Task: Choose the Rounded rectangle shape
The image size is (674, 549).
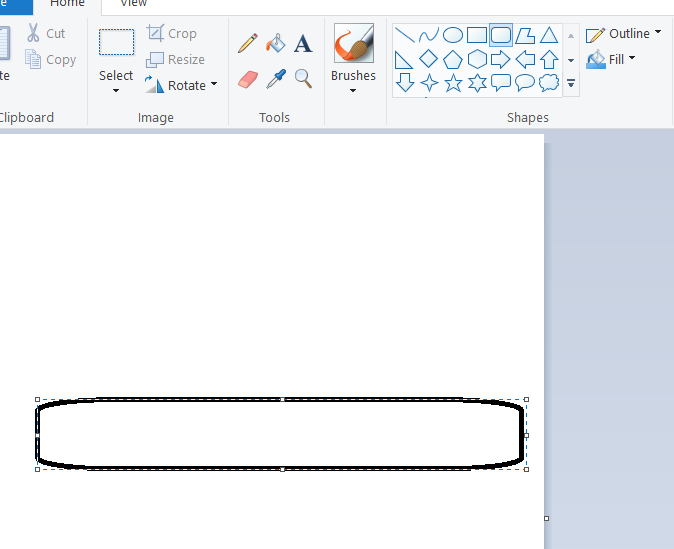Action: [501, 35]
